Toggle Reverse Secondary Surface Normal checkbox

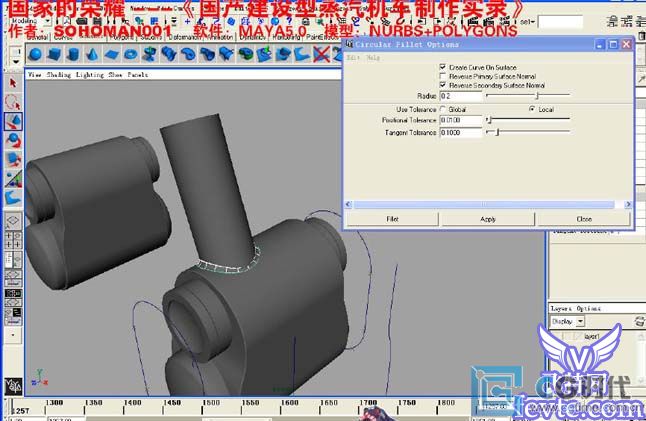pos(443,85)
